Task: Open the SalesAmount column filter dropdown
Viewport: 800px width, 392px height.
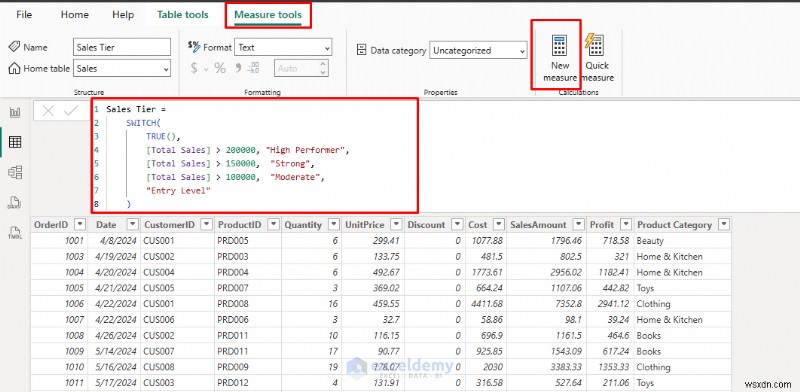Action: 578,225
